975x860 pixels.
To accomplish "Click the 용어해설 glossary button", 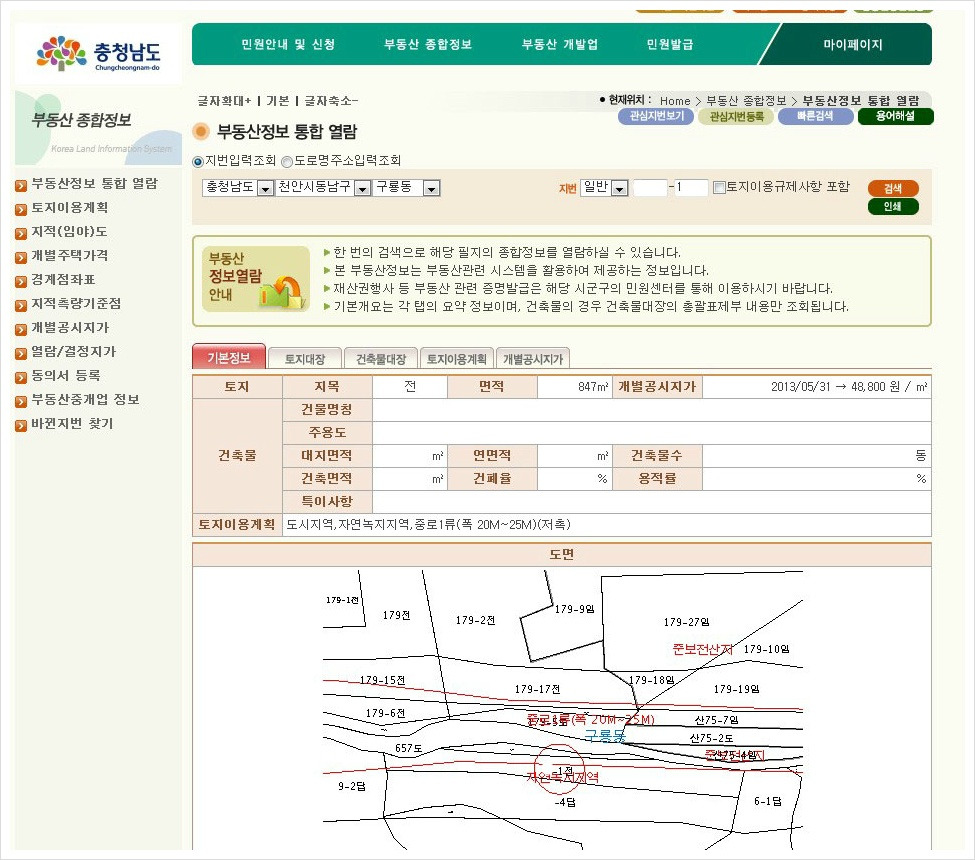I will [895, 116].
